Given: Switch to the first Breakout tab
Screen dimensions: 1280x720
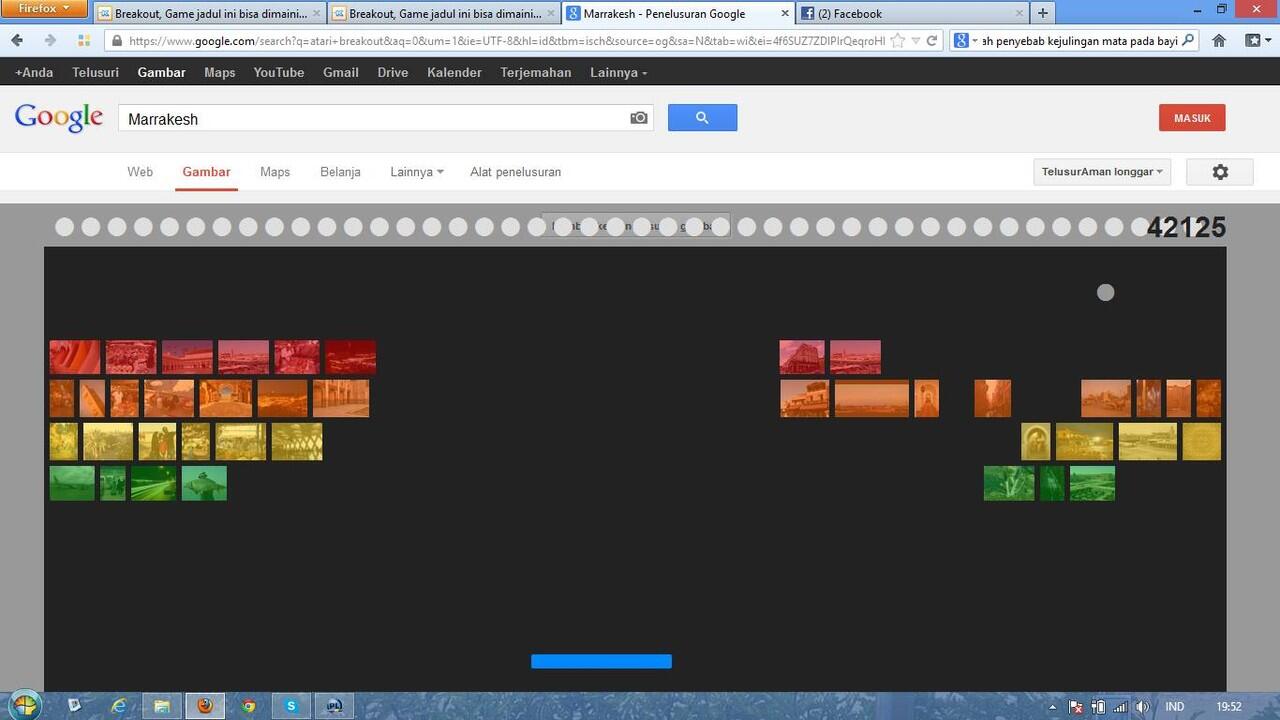Looking at the screenshot, I should coord(211,14).
